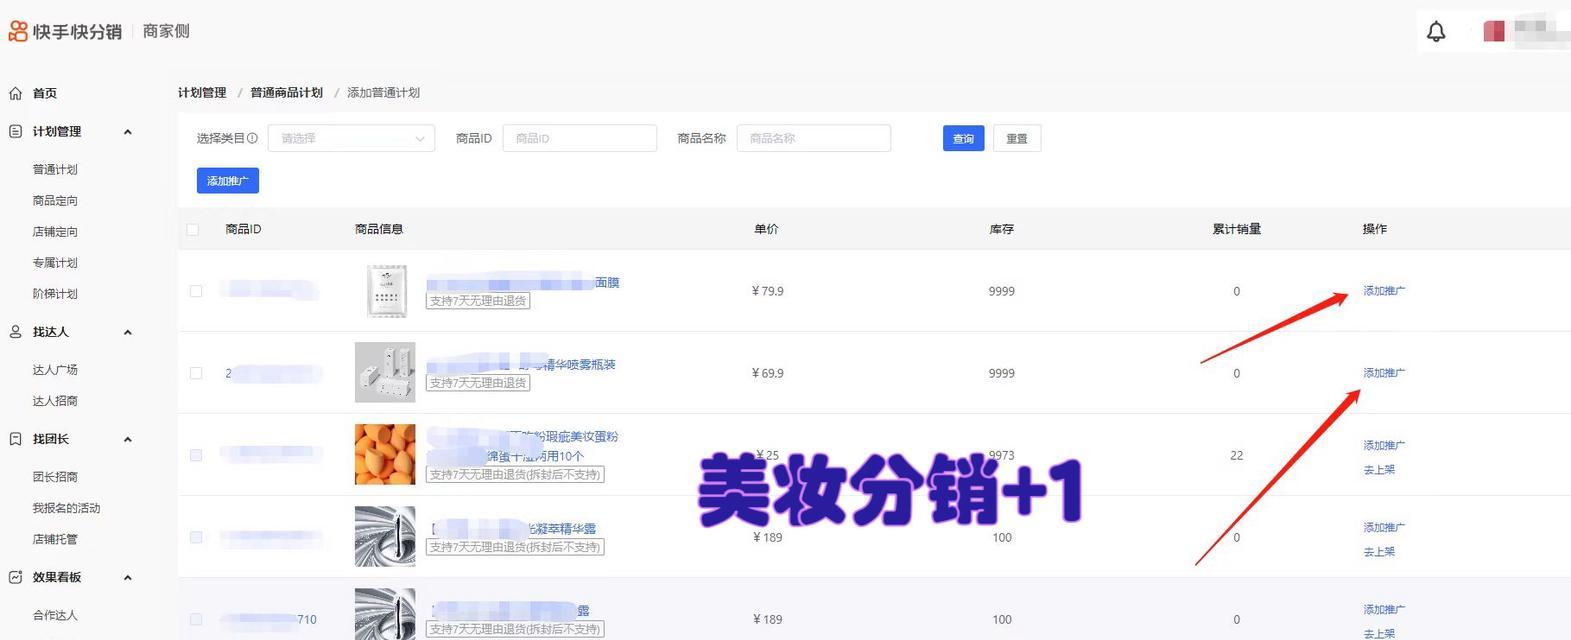Click 添加推广 in the ¥25 row

1384,445
